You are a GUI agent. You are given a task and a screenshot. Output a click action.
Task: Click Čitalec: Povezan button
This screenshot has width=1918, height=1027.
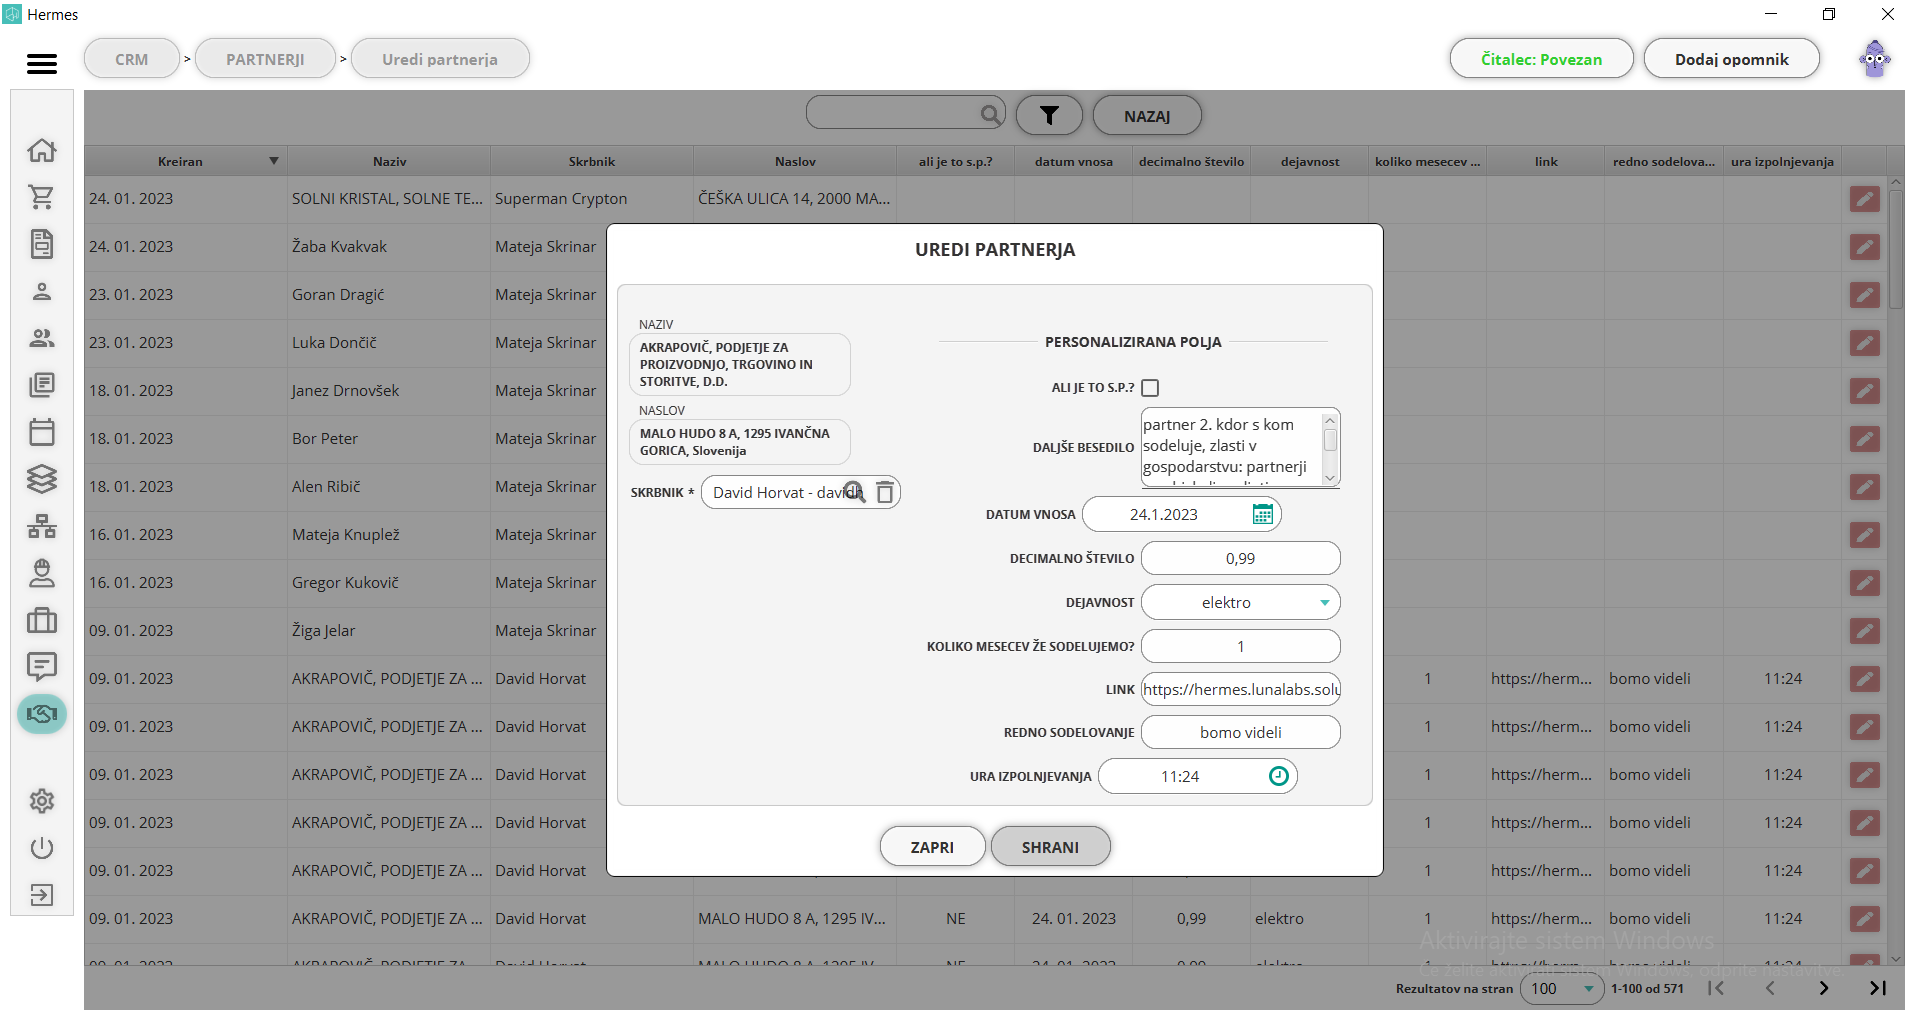[1541, 59]
